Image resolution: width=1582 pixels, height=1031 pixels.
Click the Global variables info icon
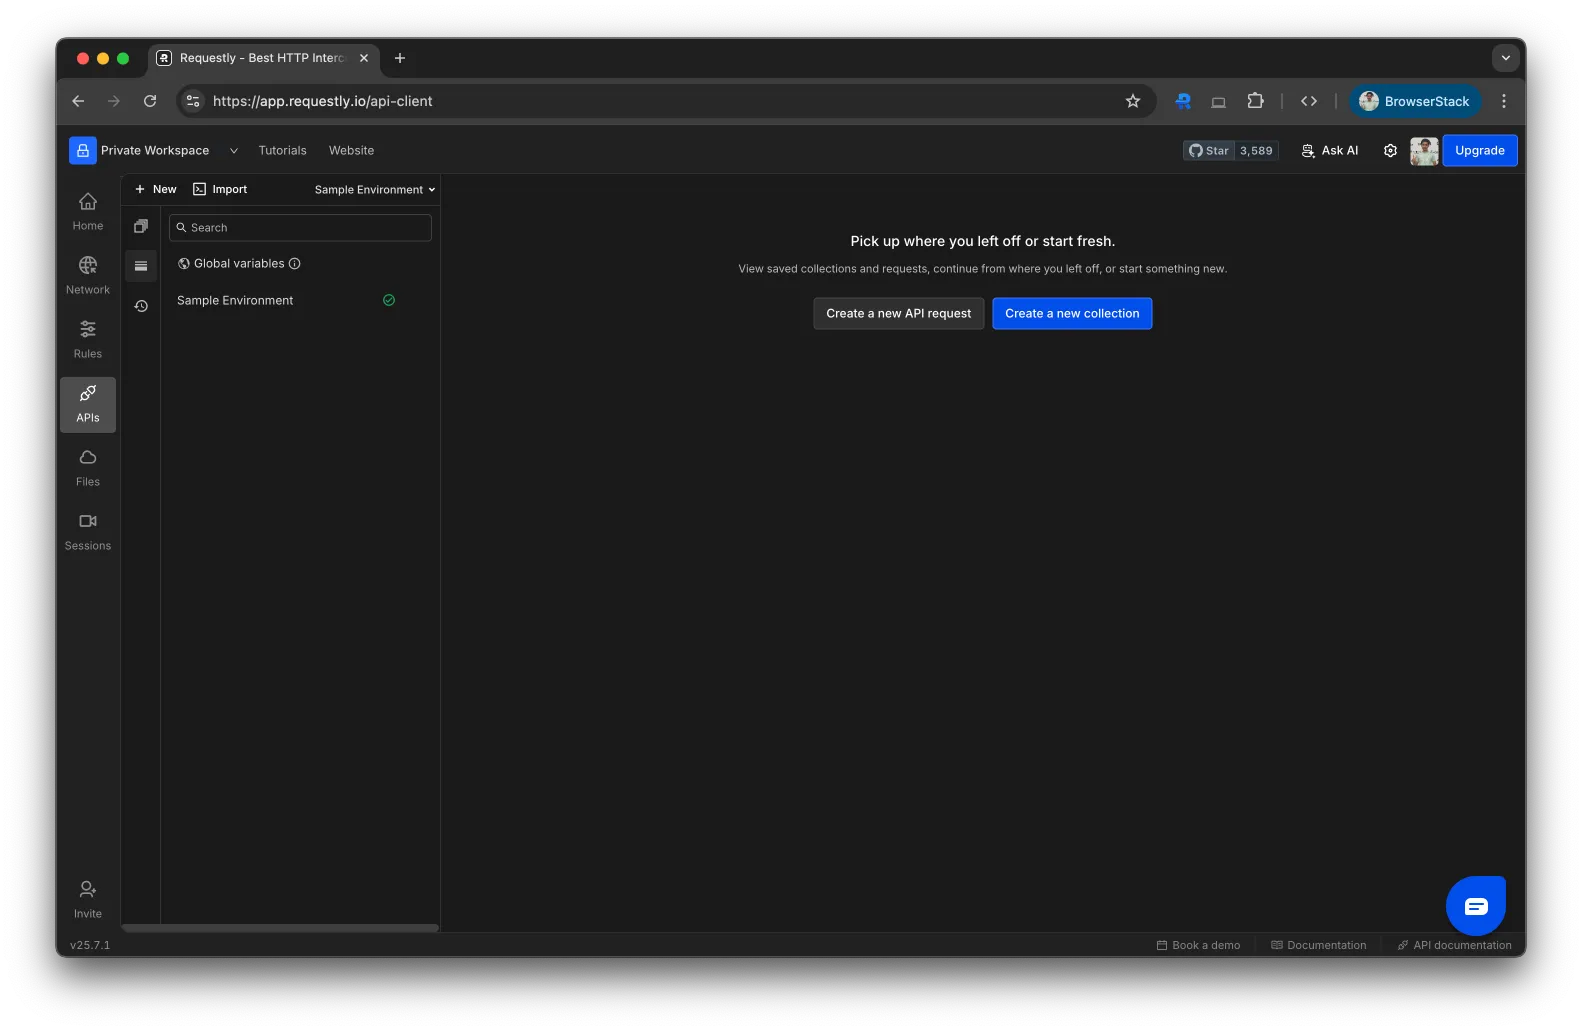(x=295, y=264)
